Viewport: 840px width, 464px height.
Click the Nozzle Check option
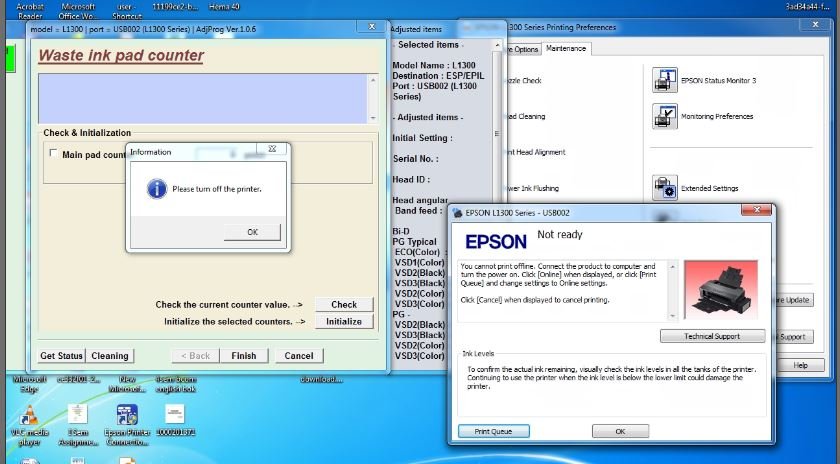point(523,80)
